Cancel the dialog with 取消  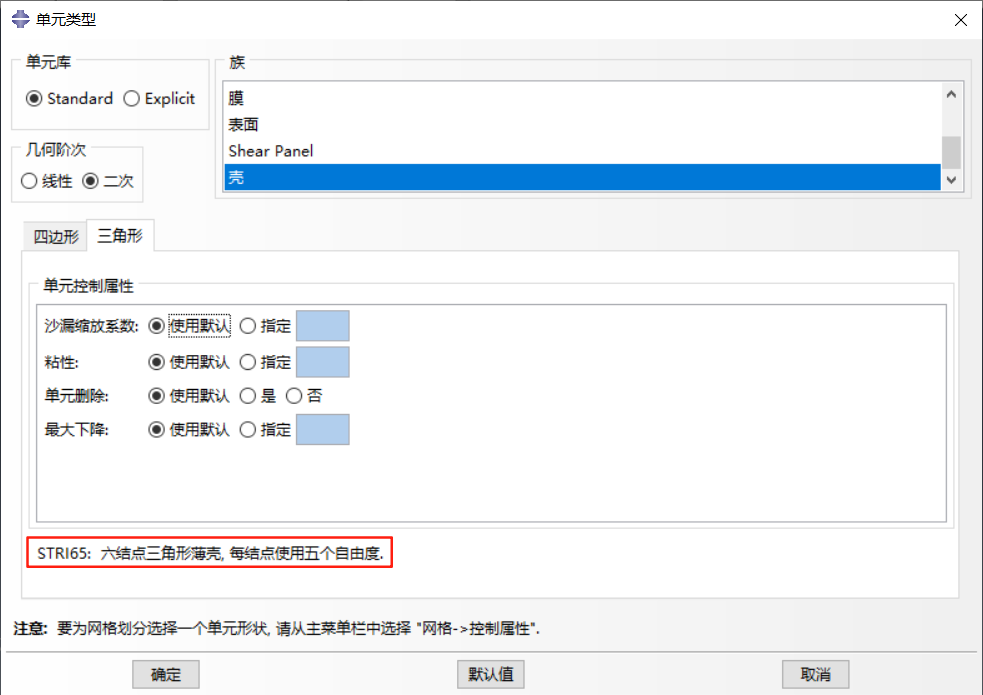tap(815, 674)
